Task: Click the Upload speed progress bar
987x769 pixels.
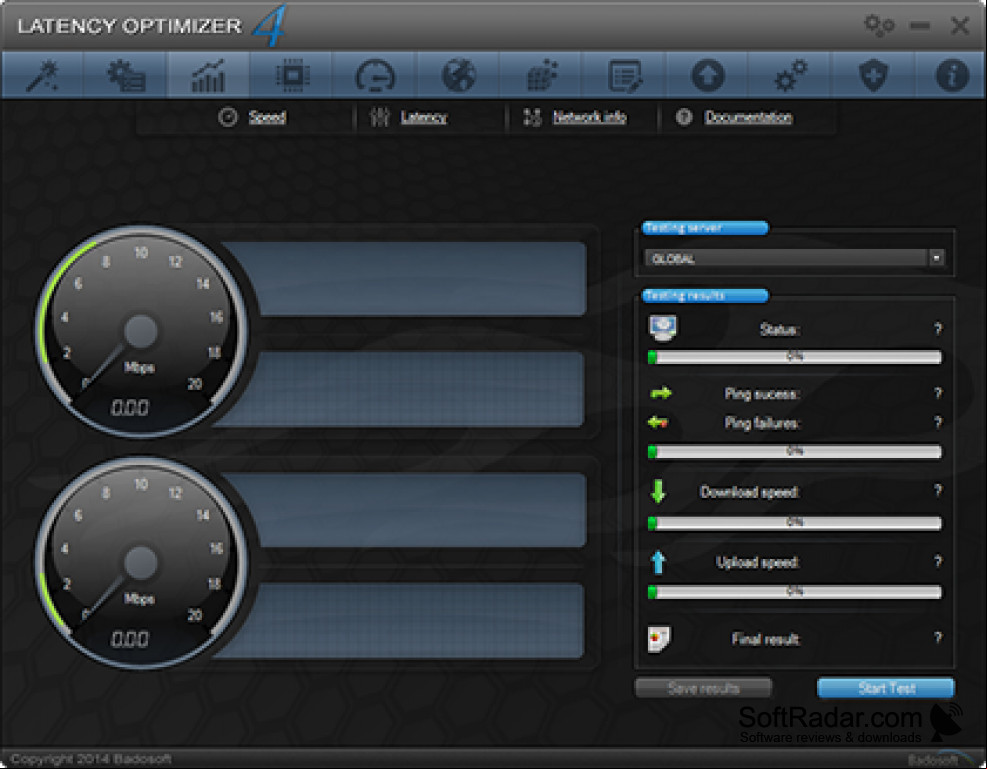Action: (x=795, y=592)
